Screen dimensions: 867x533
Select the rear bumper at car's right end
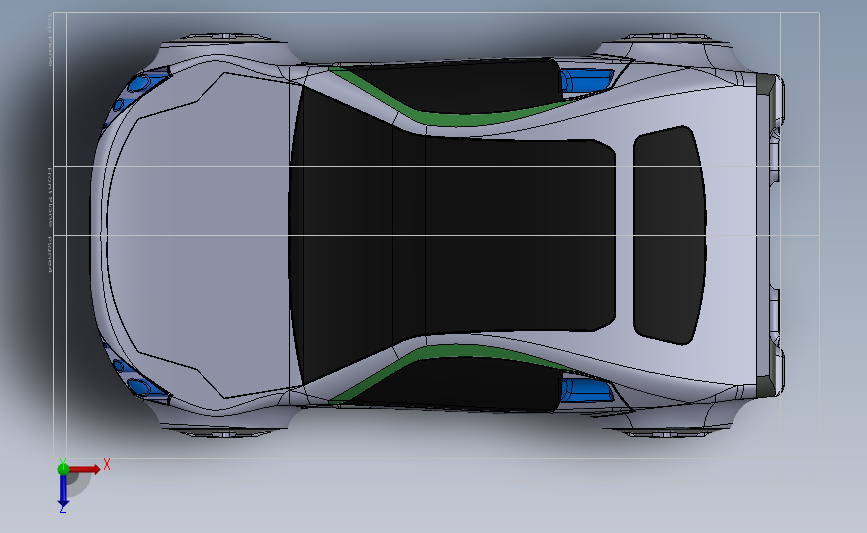pyautogui.click(x=771, y=235)
